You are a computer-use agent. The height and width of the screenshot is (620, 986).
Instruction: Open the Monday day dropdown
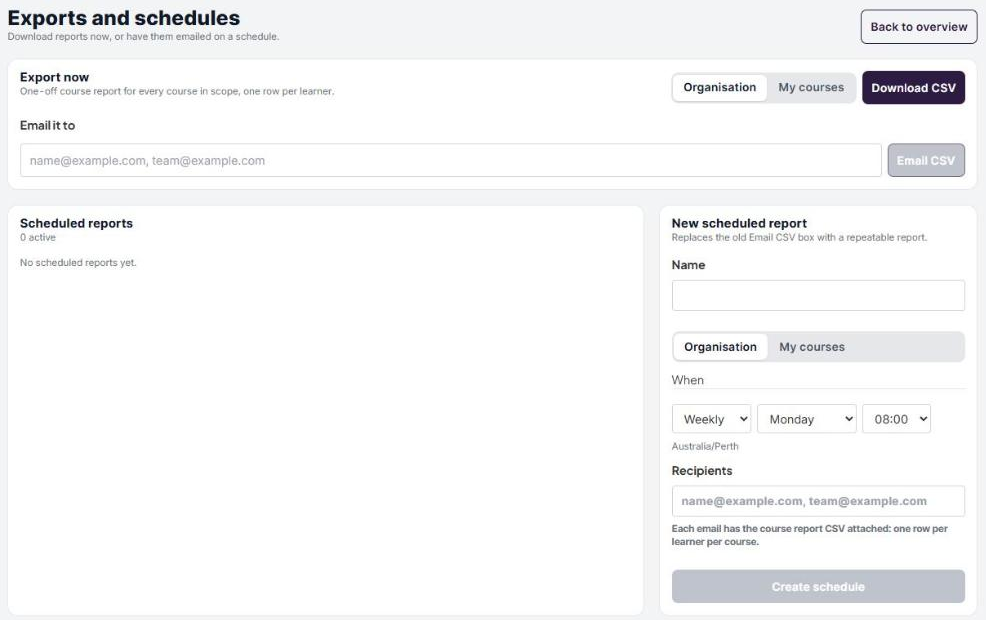coord(807,419)
